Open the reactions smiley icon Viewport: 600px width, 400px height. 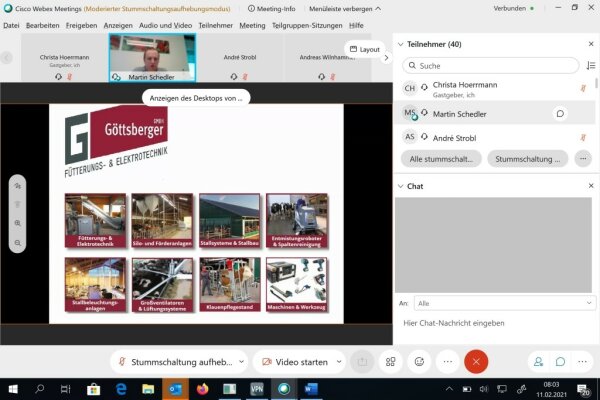coord(419,362)
